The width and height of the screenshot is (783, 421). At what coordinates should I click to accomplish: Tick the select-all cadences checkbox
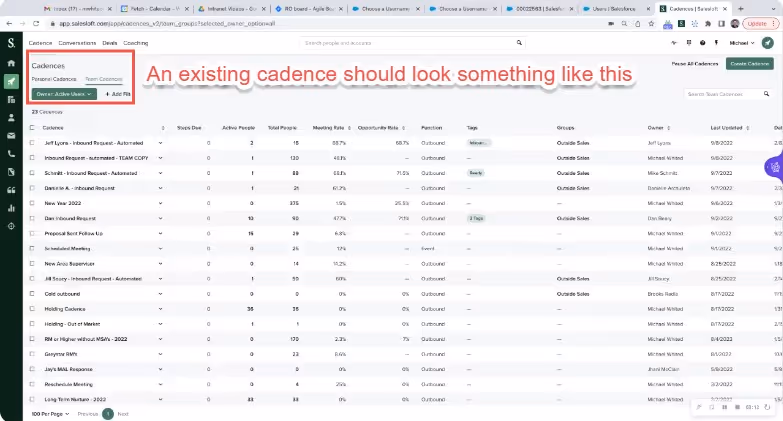(32, 128)
